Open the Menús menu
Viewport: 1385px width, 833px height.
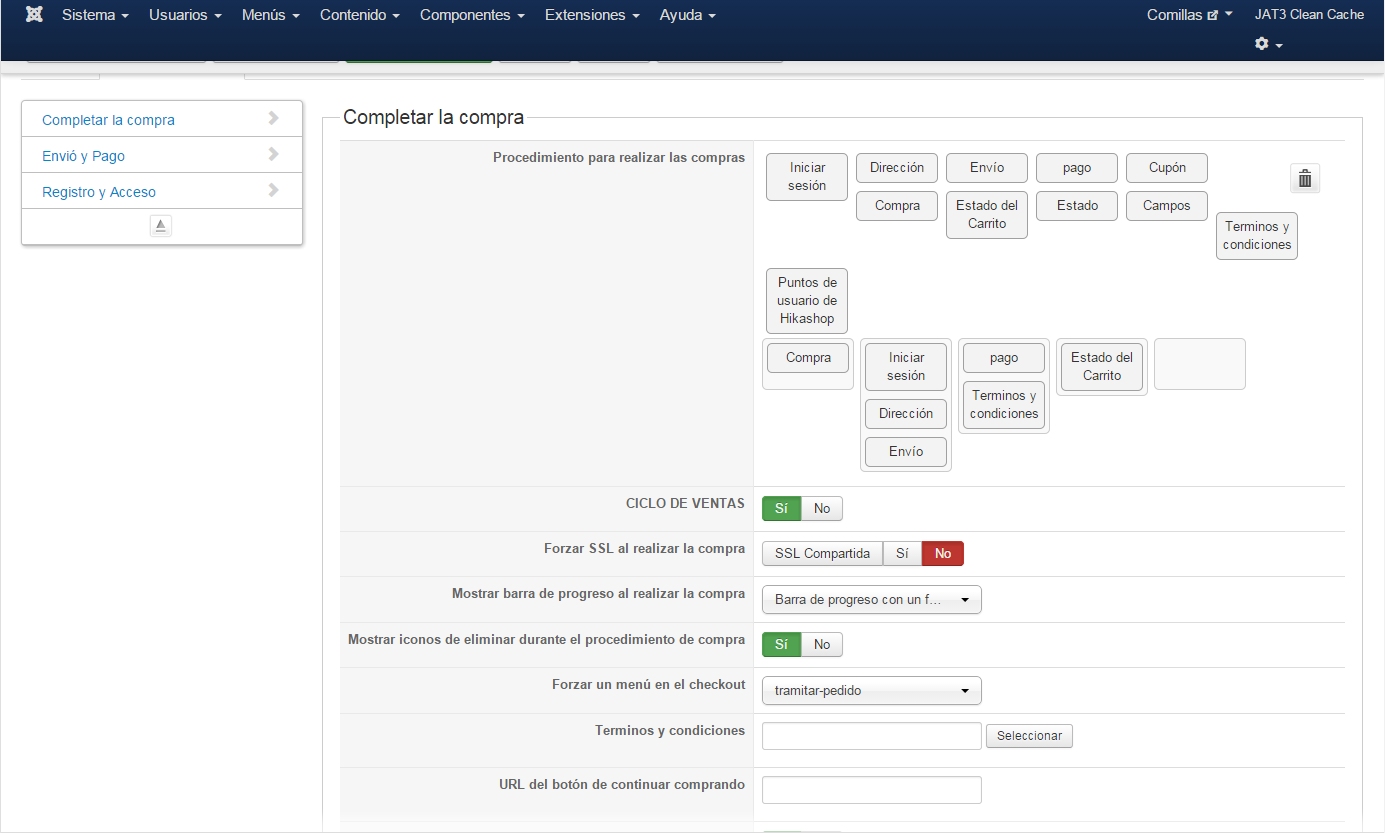[271, 15]
